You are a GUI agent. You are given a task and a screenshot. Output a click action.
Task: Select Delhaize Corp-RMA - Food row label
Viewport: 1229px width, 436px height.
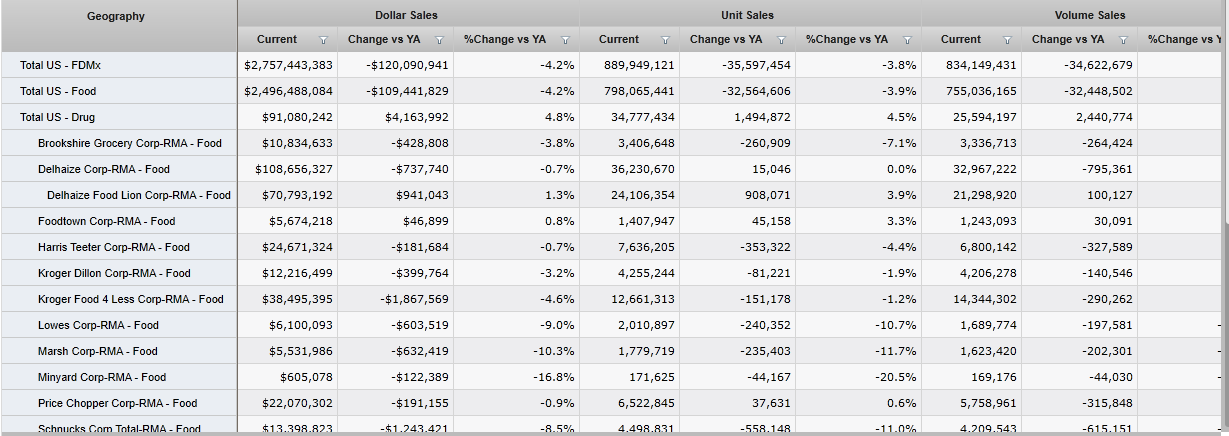(x=104, y=169)
